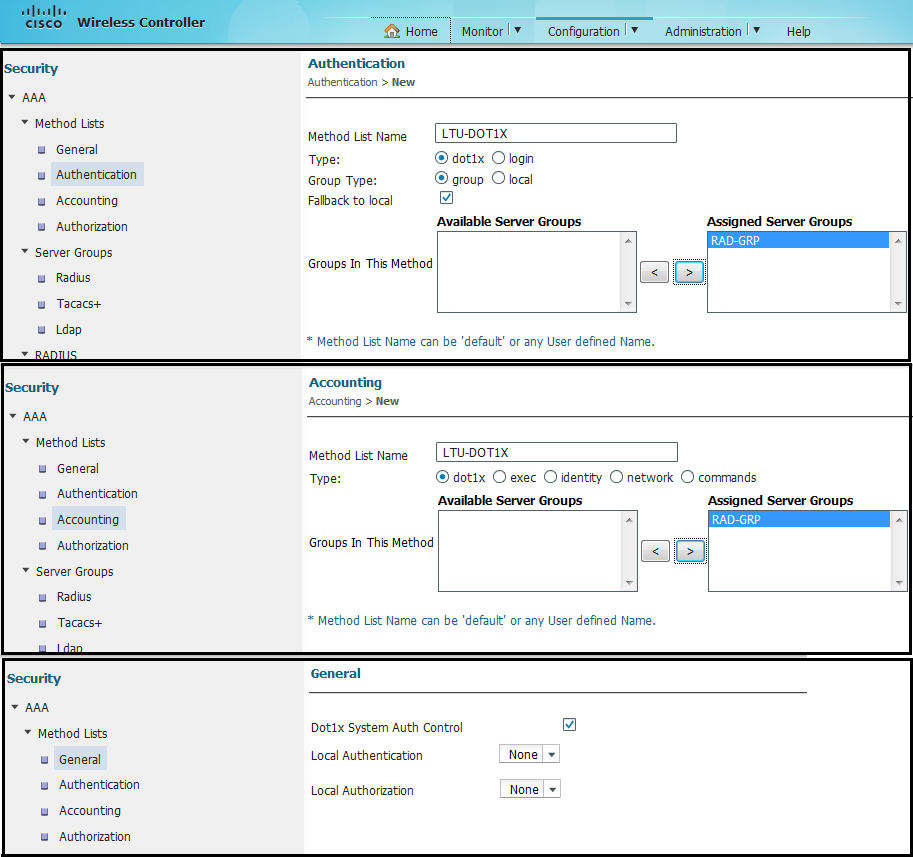This screenshot has width=913, height=857.
Task: Expand the Administration menu arrow
Action: (x=756, y=30)
